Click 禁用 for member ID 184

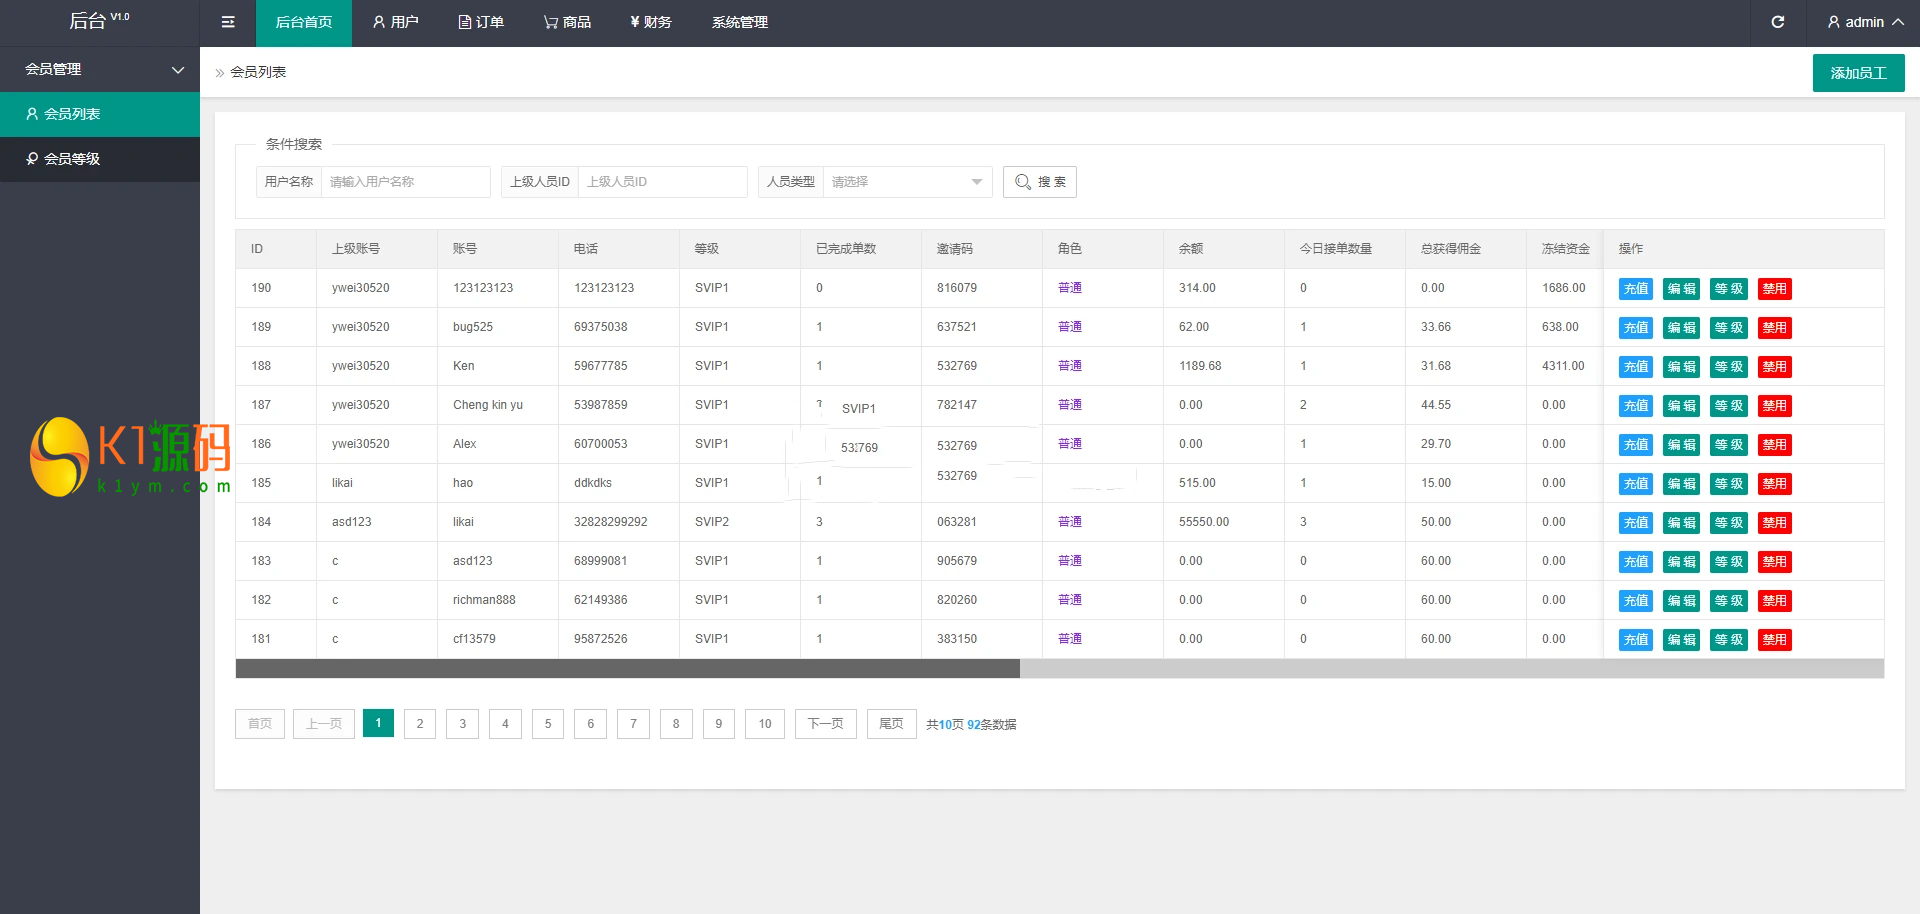[x=1774, y=523]
